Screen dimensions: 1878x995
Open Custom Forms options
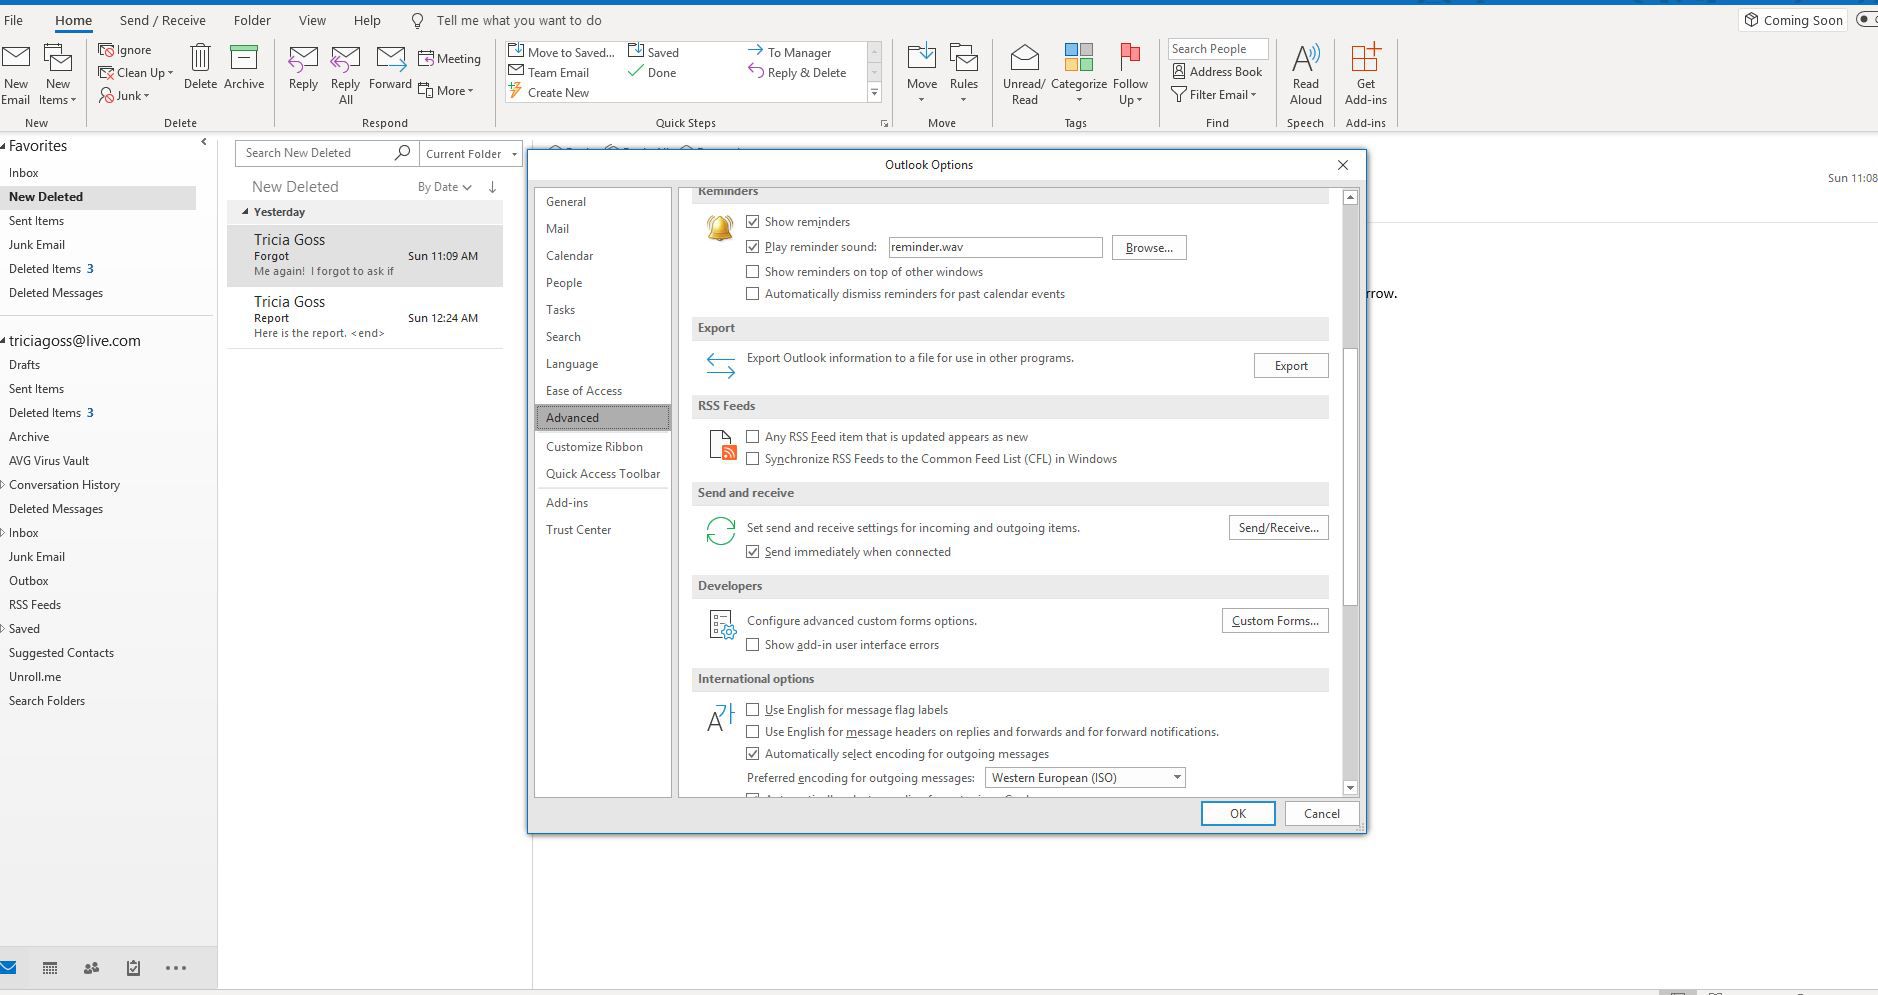[1275, 621]
